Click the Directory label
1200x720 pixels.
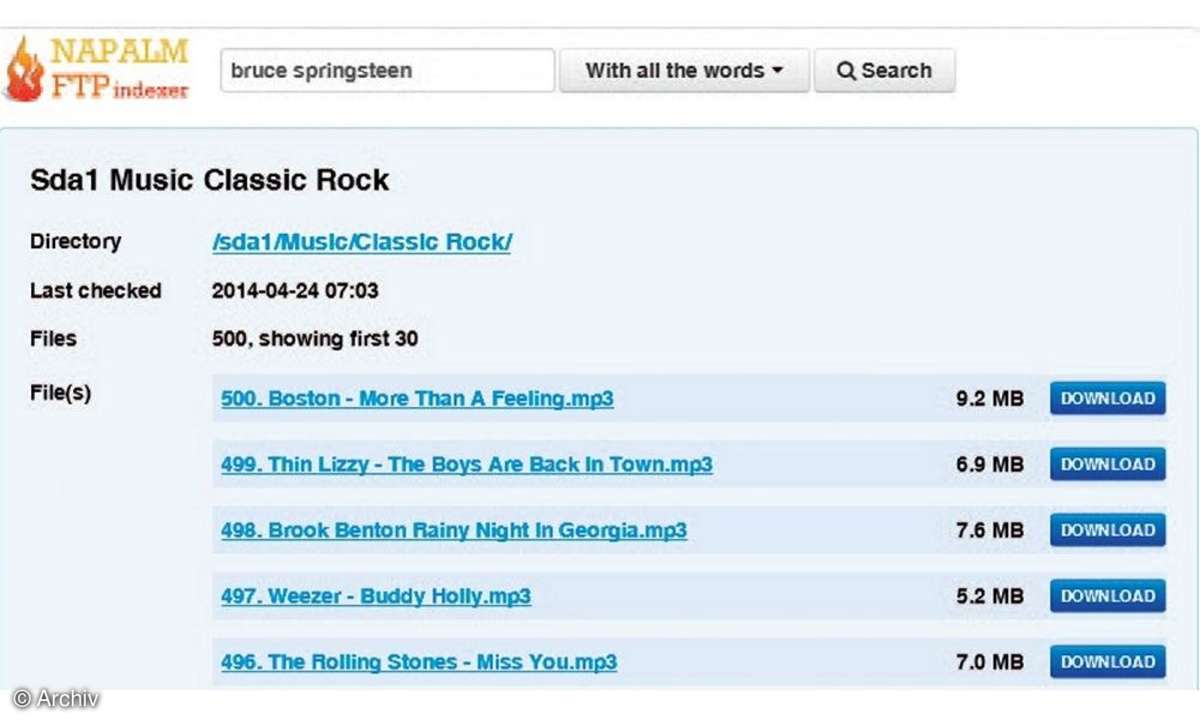point(75,241)
